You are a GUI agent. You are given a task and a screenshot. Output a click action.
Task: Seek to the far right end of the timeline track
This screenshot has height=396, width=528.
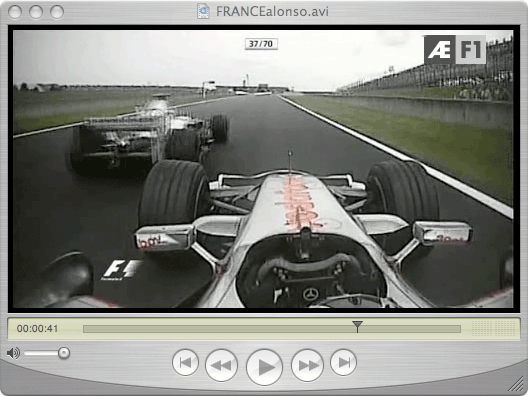point(459,329)
